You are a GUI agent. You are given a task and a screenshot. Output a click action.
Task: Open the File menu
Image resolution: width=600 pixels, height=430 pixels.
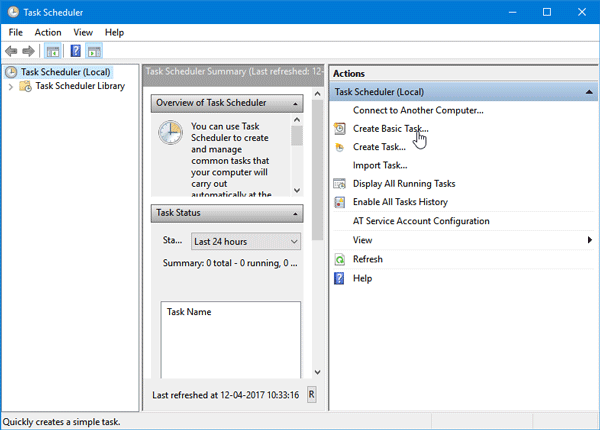click(x=16, y=33)
